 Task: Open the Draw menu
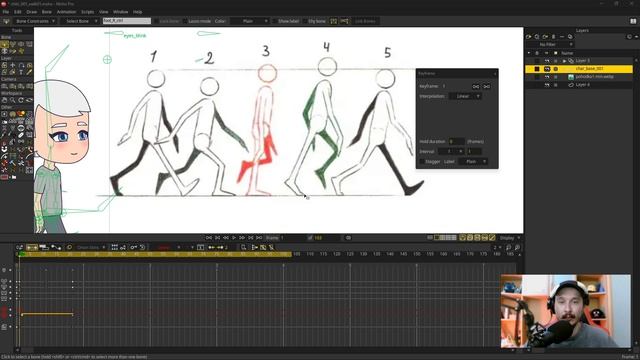(x=31, y=12)
